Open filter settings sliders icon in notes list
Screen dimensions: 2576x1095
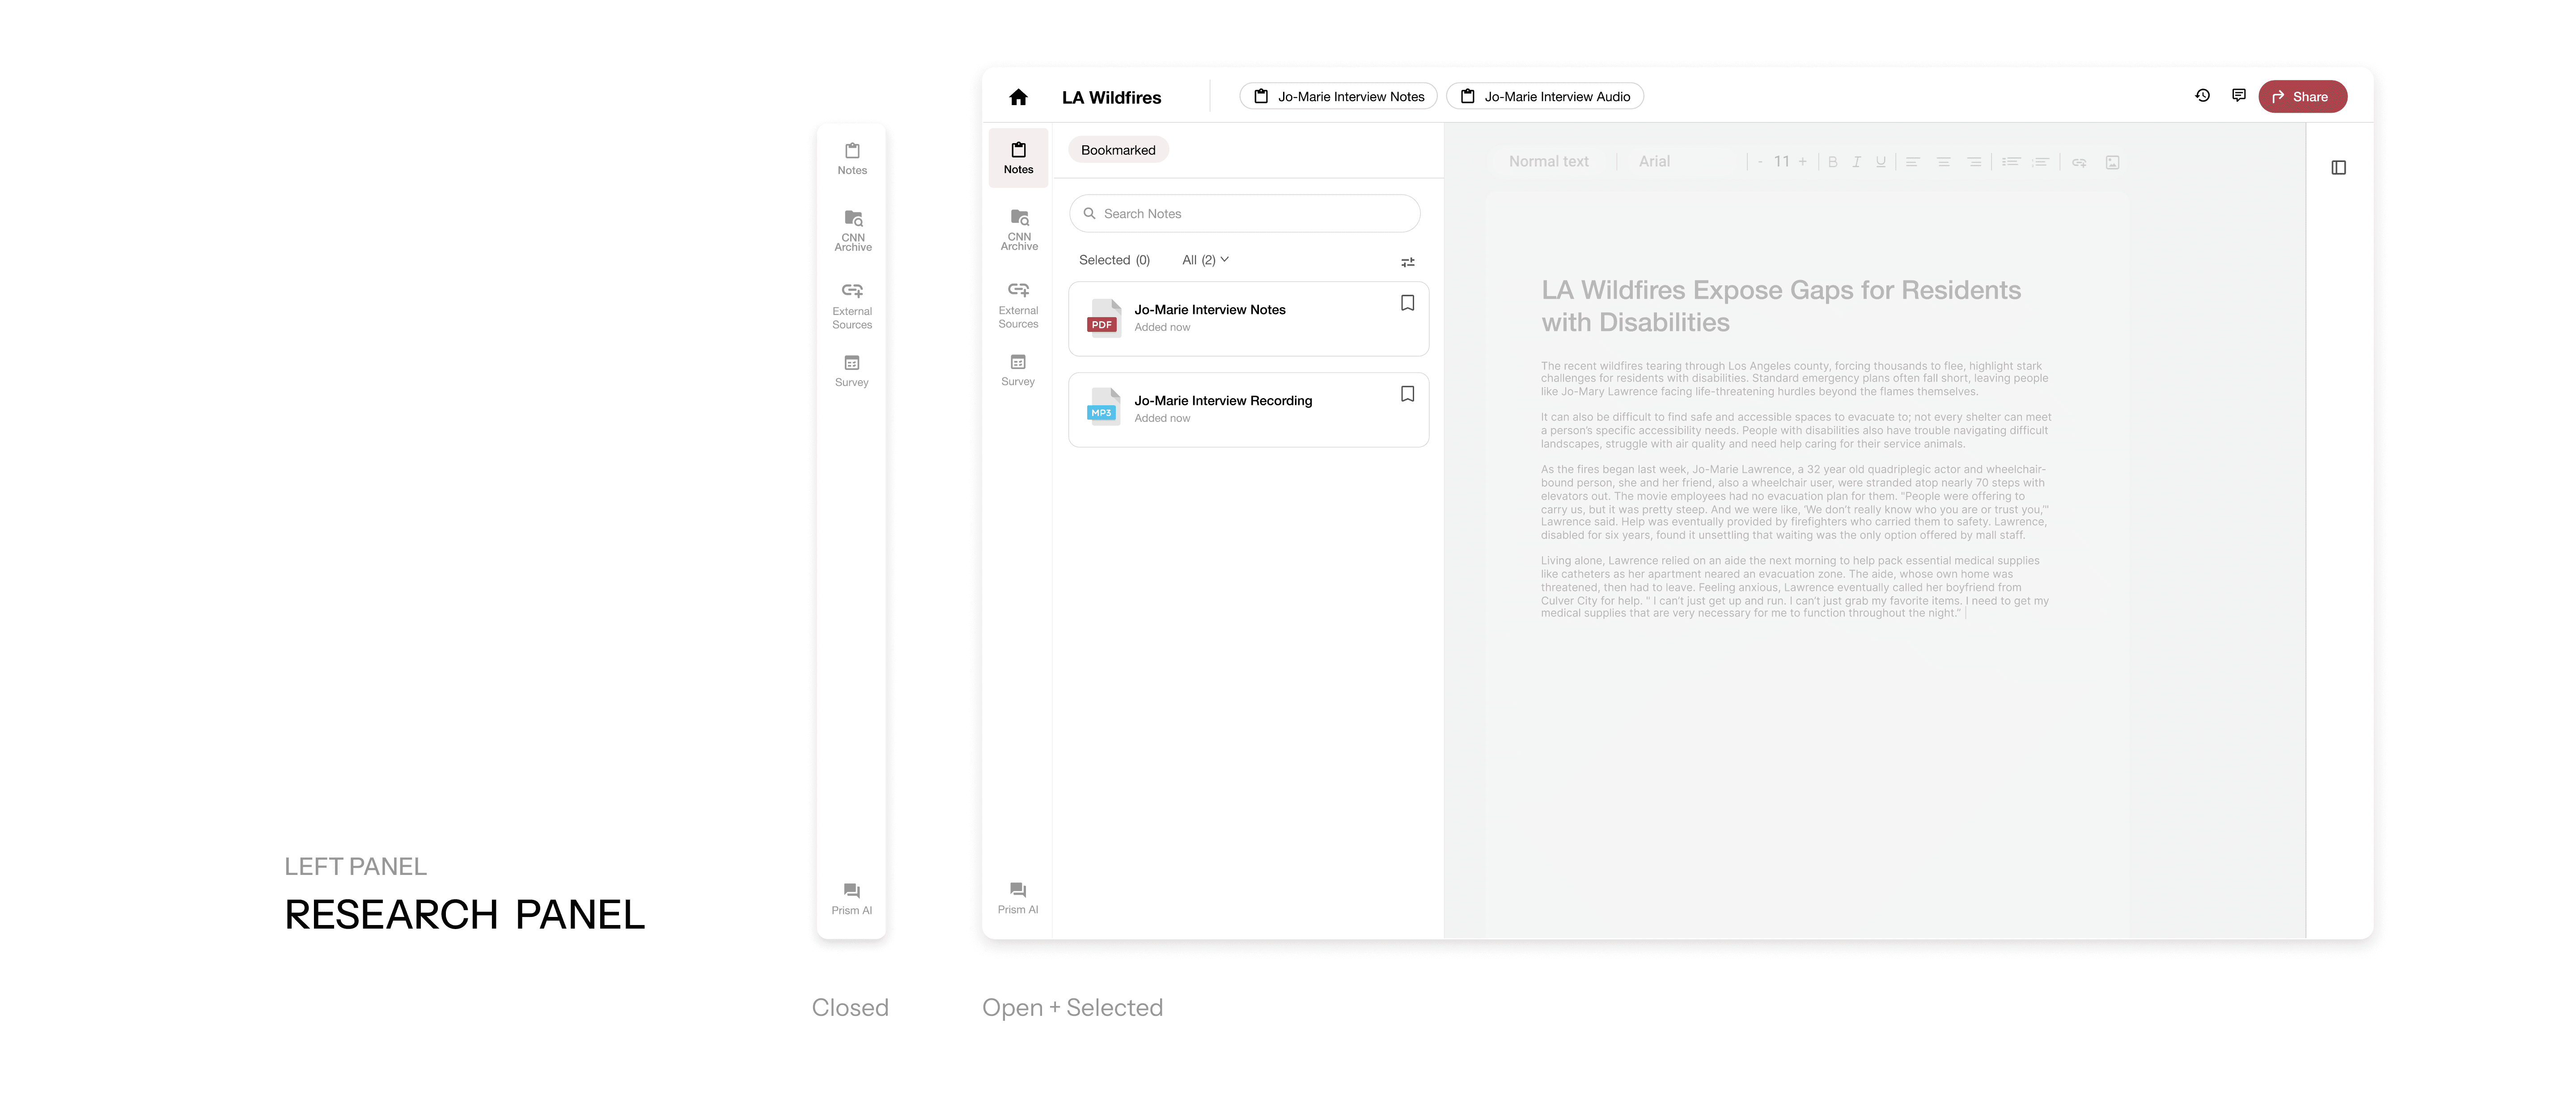[1407, 262]
